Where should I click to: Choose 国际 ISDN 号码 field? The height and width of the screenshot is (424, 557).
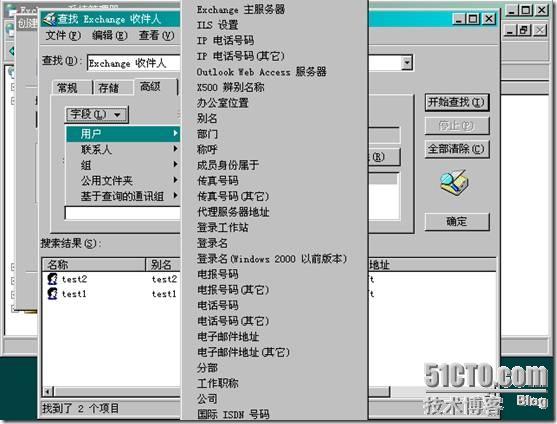(275, 414)
